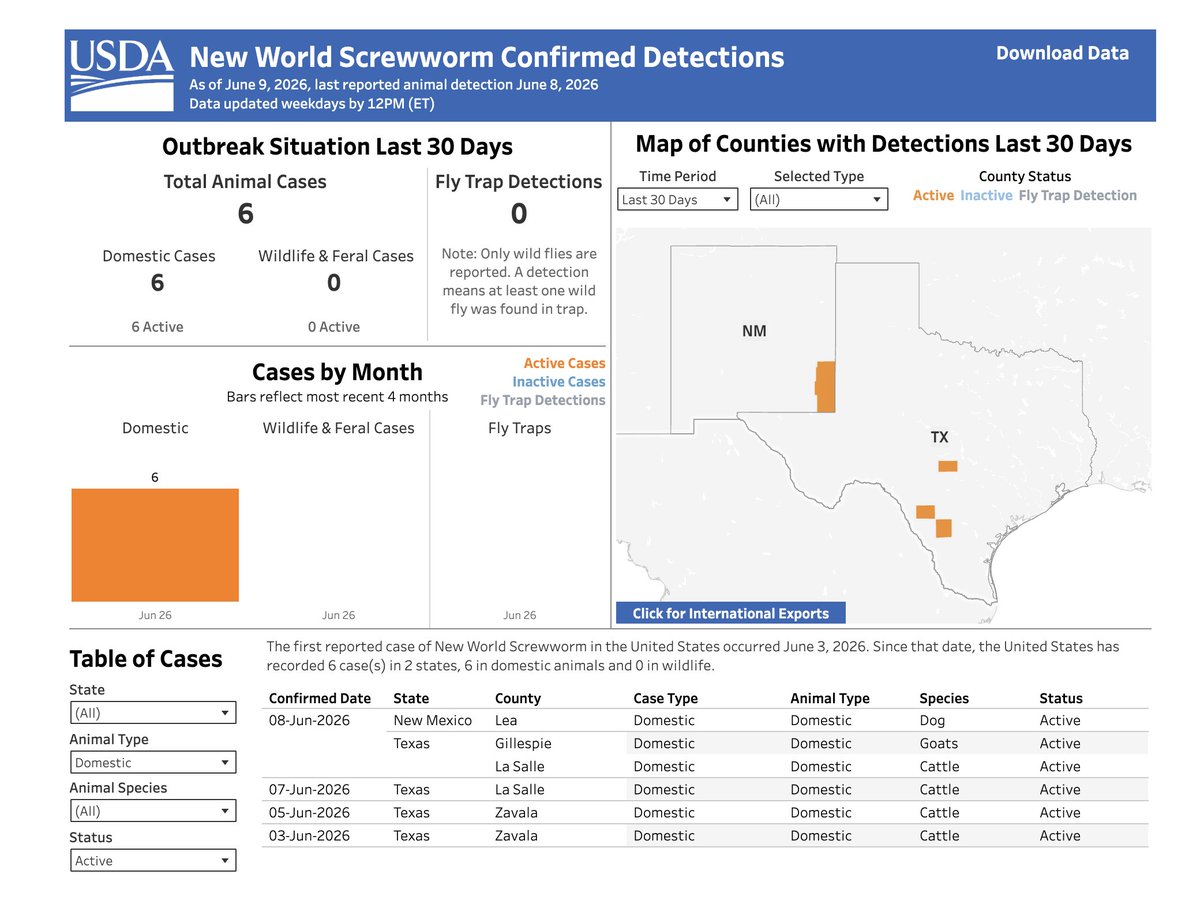1200x908 pixels.
Task: Click the County column header
Action: 518,698
